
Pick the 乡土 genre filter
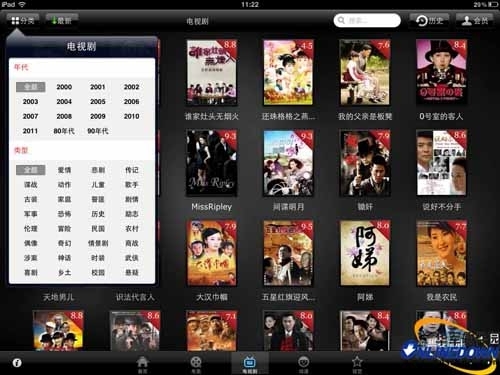tap(64, 273)
